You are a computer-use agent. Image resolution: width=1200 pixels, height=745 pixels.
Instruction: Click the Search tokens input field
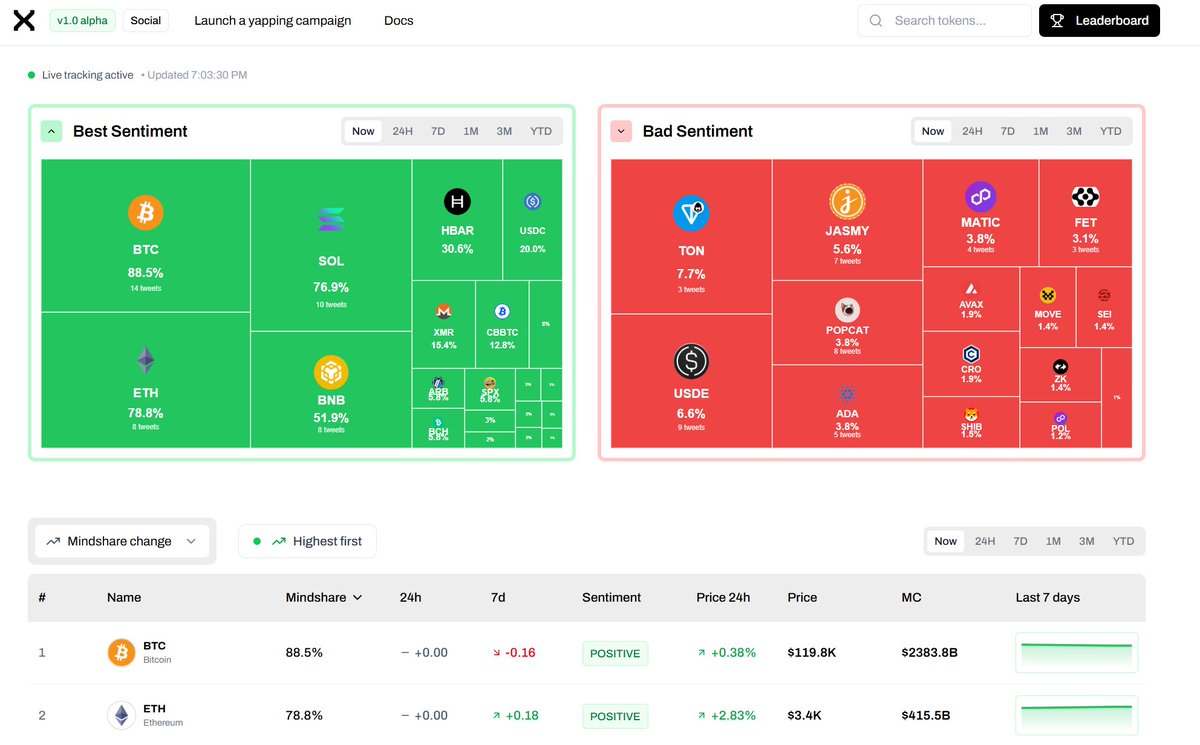[945, 20]
